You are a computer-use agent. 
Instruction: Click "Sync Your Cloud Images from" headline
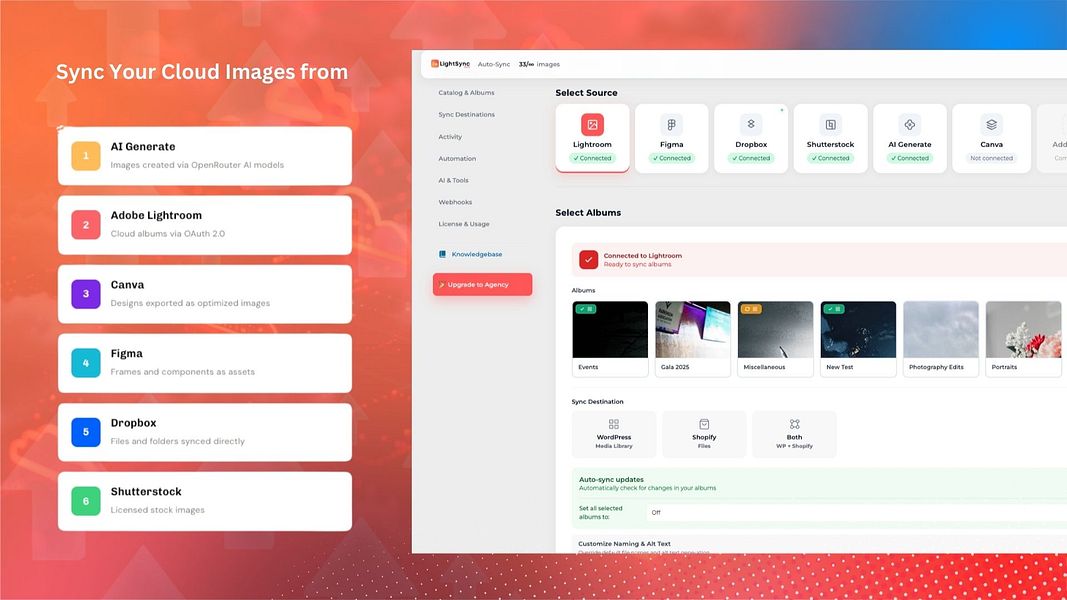(201, 72)
